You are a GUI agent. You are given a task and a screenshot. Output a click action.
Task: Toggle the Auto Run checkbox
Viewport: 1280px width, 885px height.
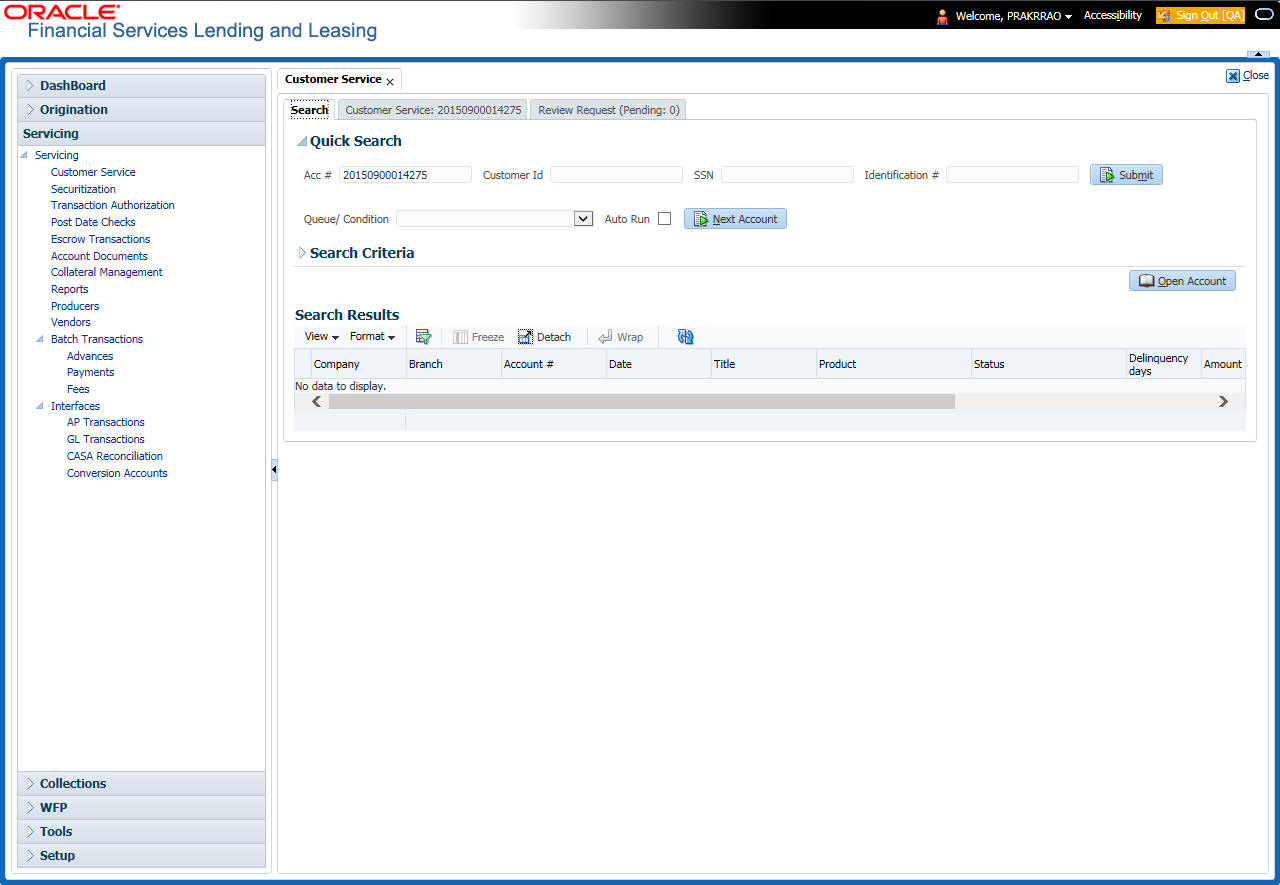[664, 219]
